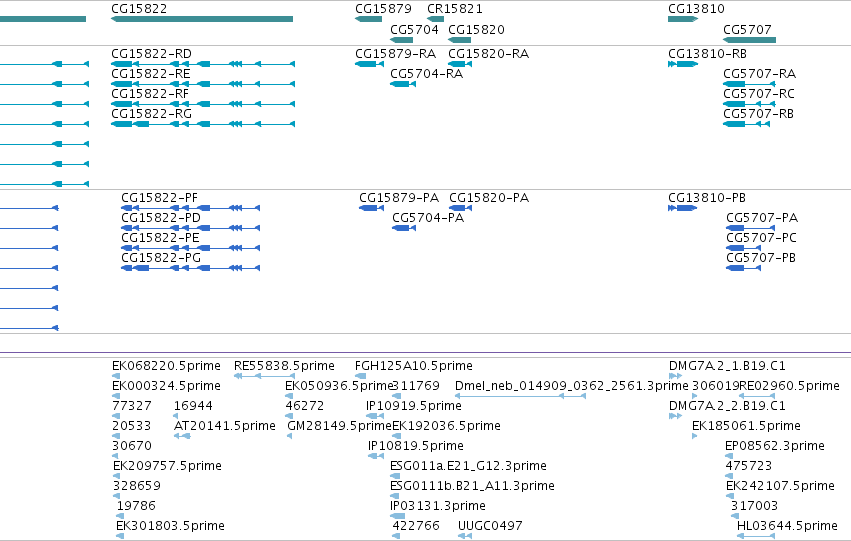This screenshot has width=851, height=541.
Task: Select EST HL03644.5prime
Action: pos(756,537)
